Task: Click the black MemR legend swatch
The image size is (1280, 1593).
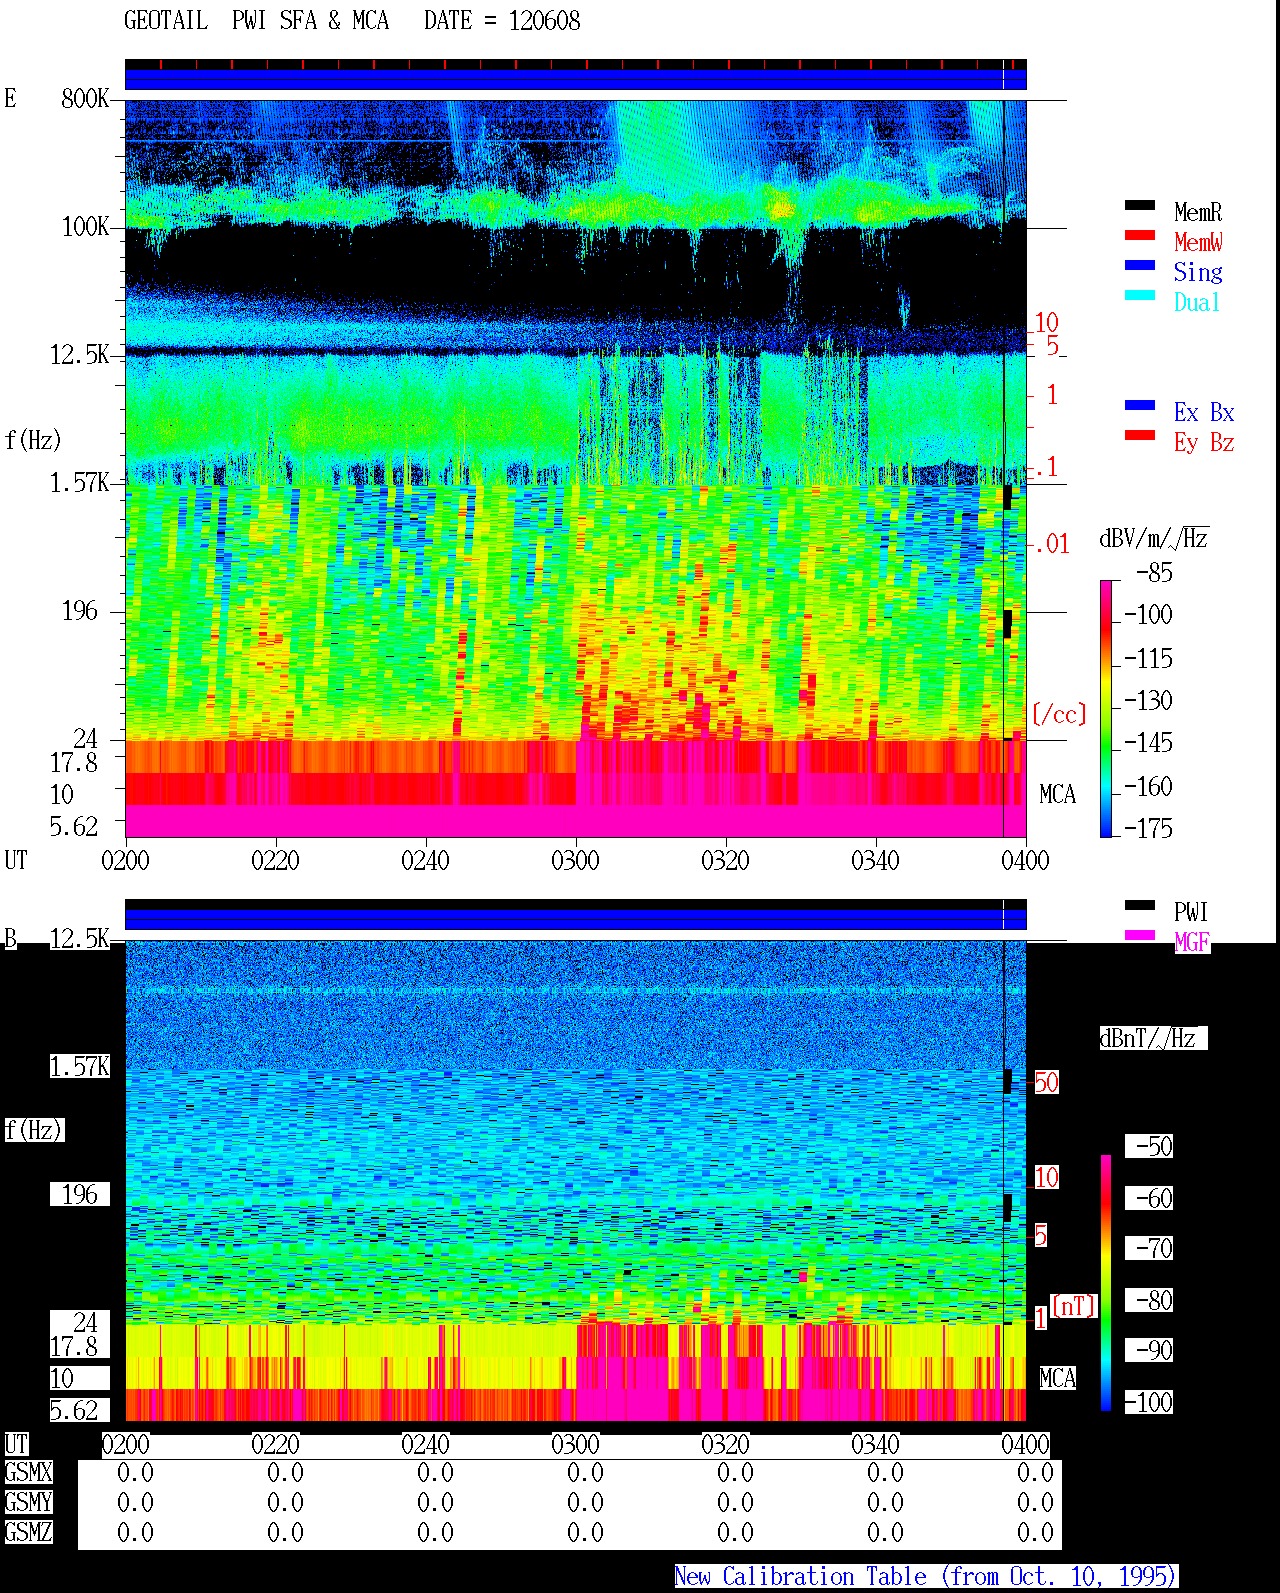Action: (x=1139, y=206)
